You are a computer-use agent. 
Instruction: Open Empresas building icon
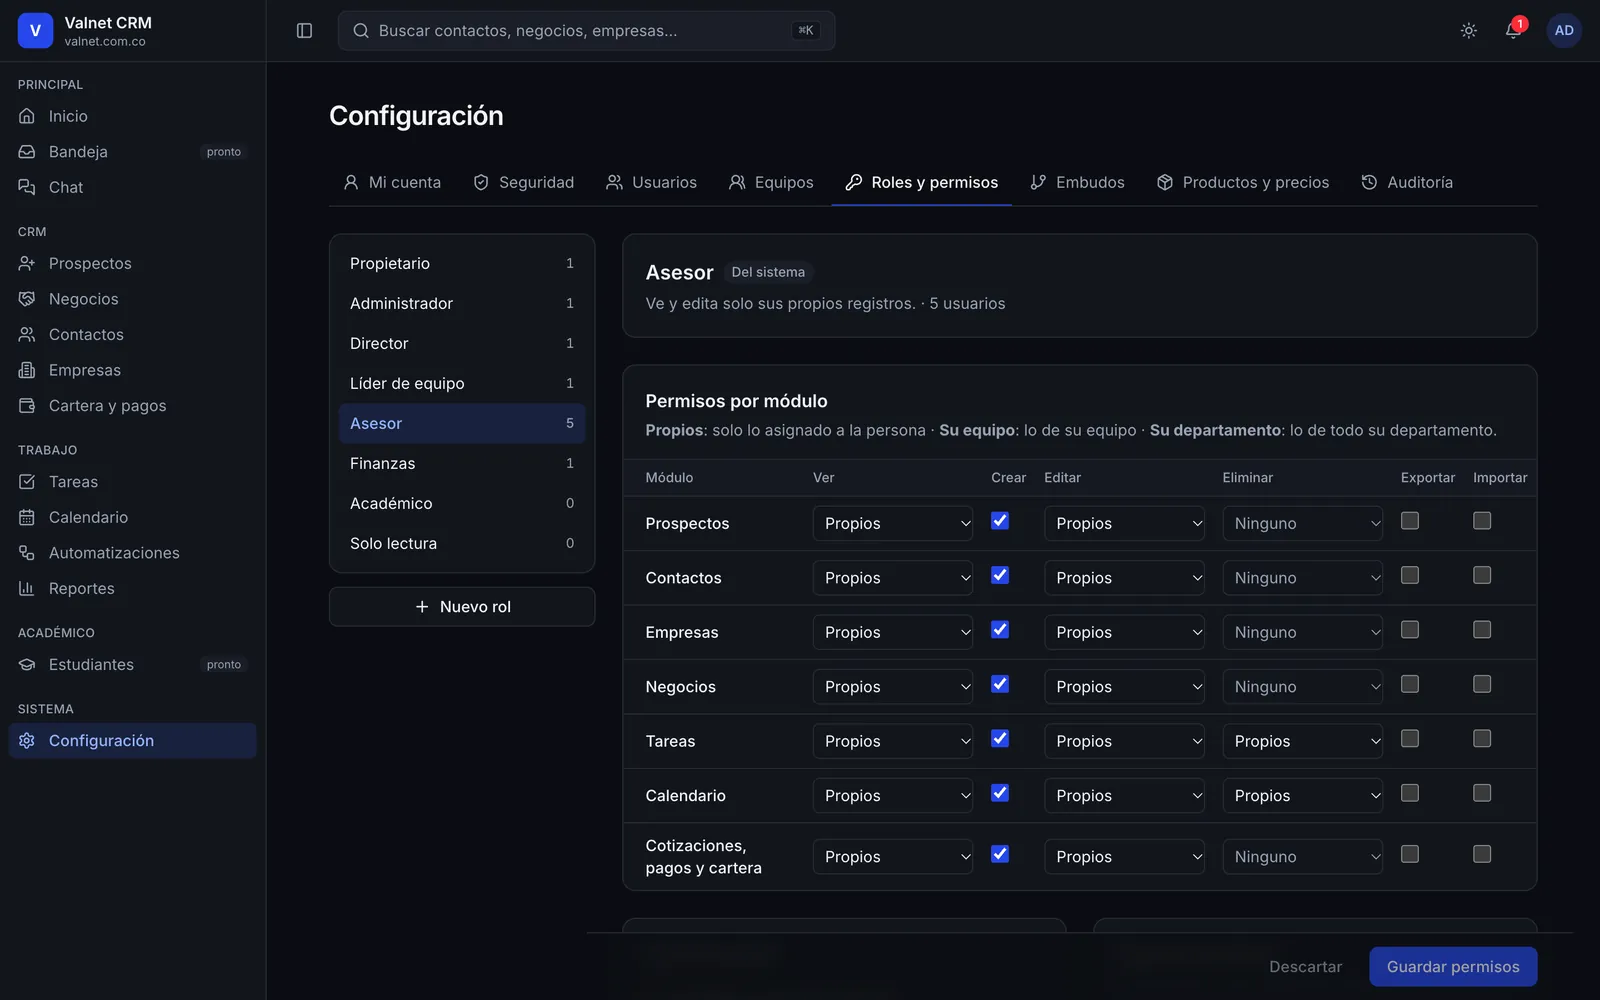pos(27,370)
